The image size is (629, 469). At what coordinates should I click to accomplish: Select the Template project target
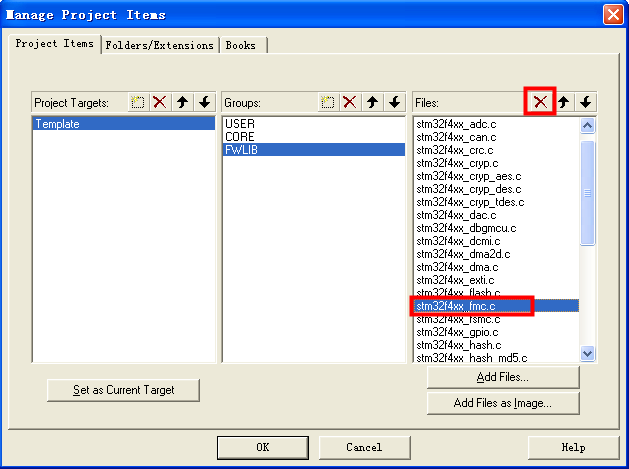pos(124,124)
